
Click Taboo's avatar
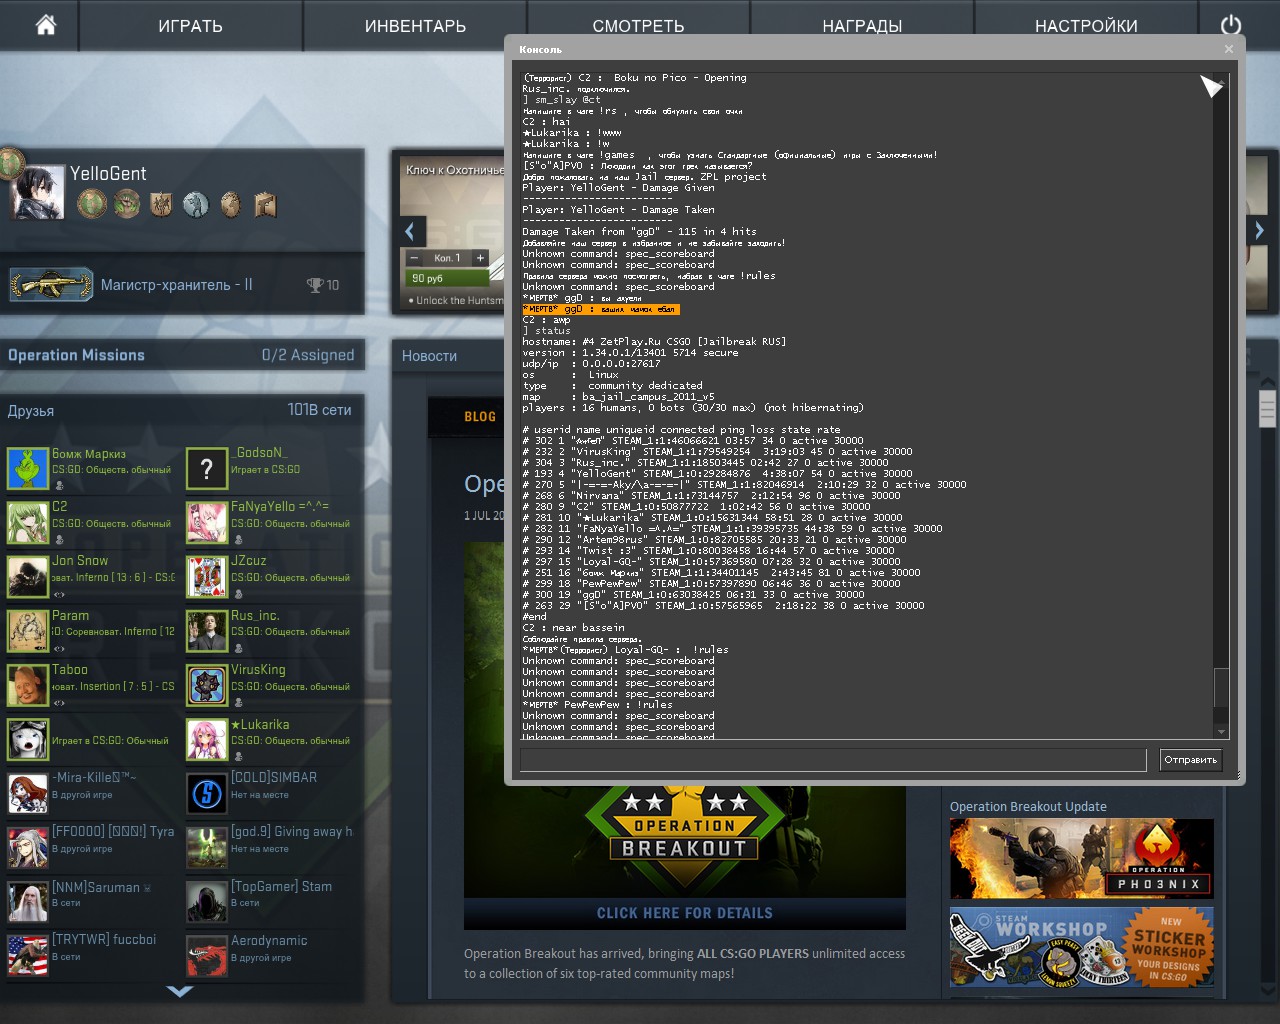[27, 685]
